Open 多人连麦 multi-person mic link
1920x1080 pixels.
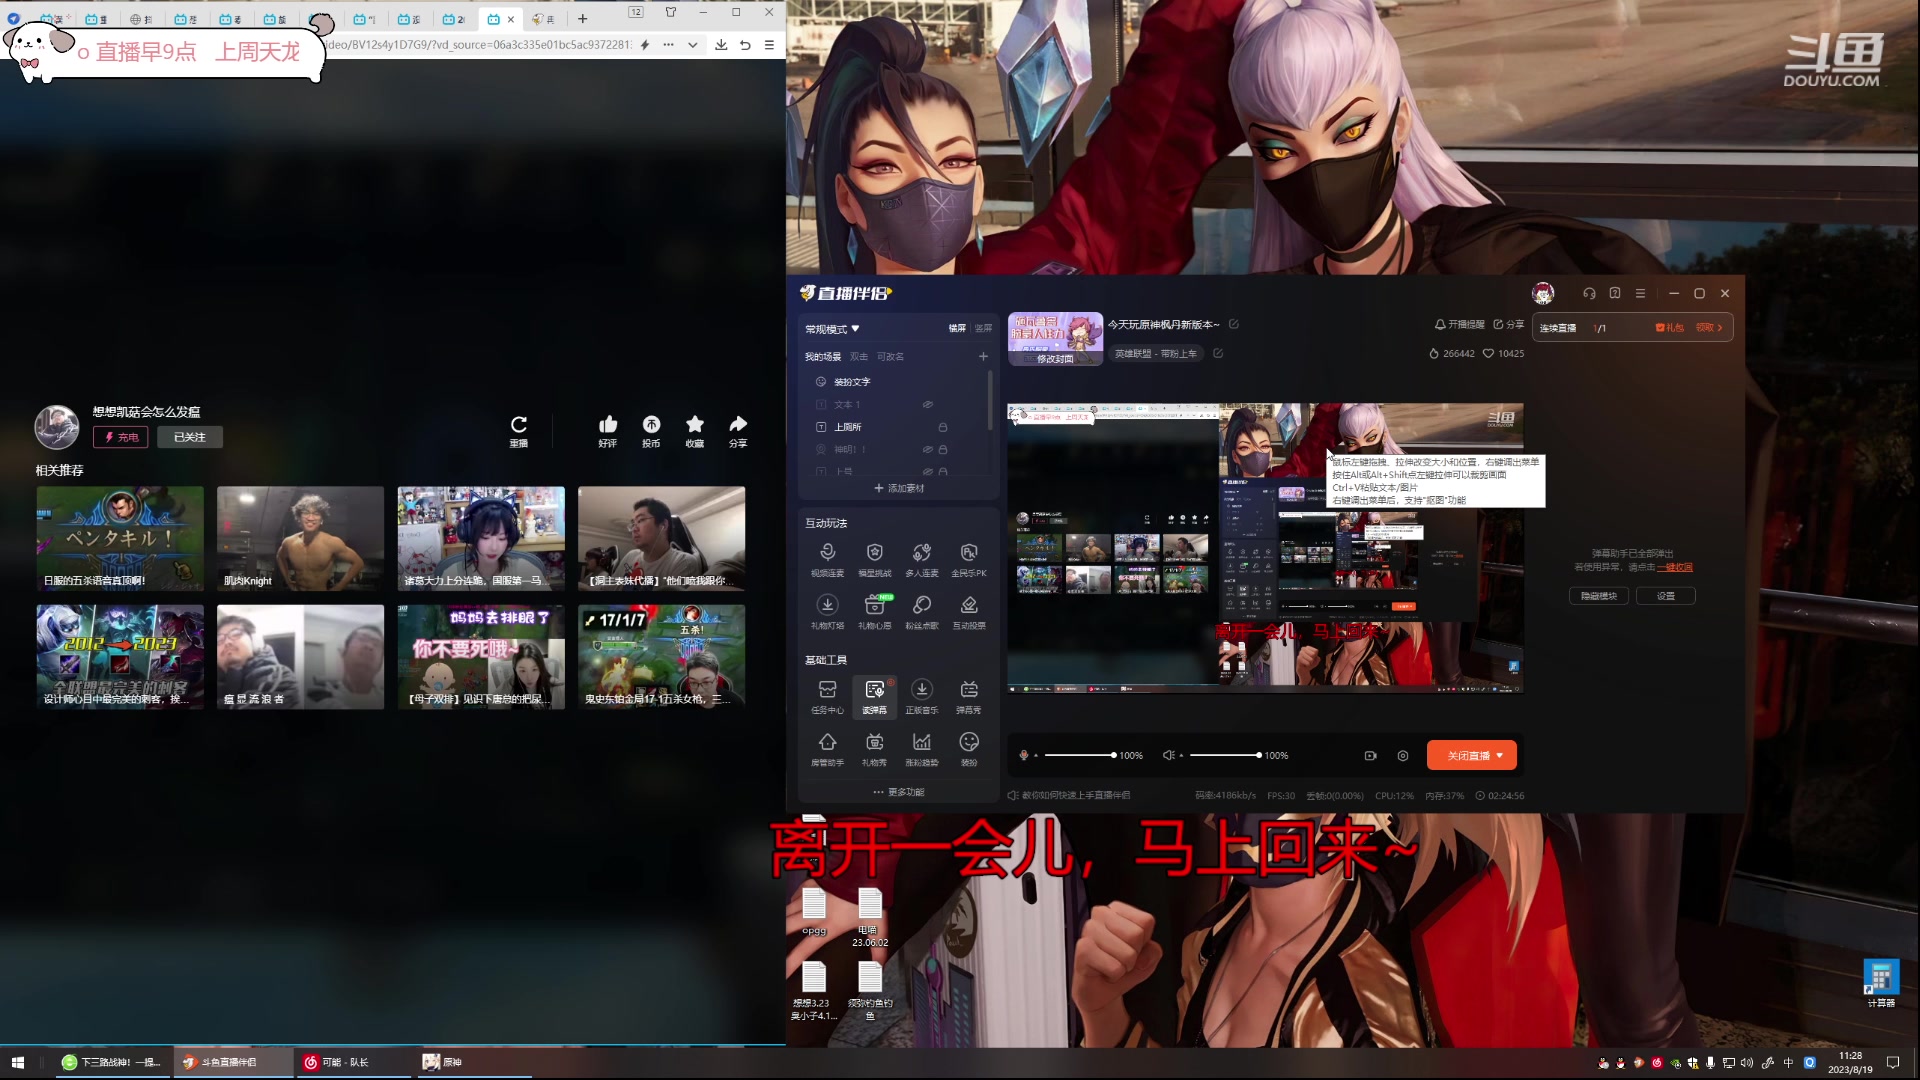tap(921, 560)
